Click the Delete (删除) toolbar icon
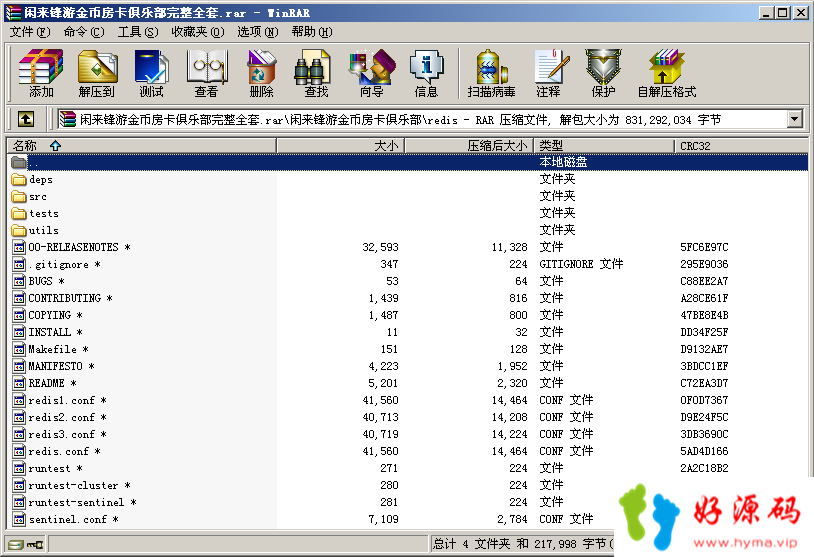 [261, 73]
